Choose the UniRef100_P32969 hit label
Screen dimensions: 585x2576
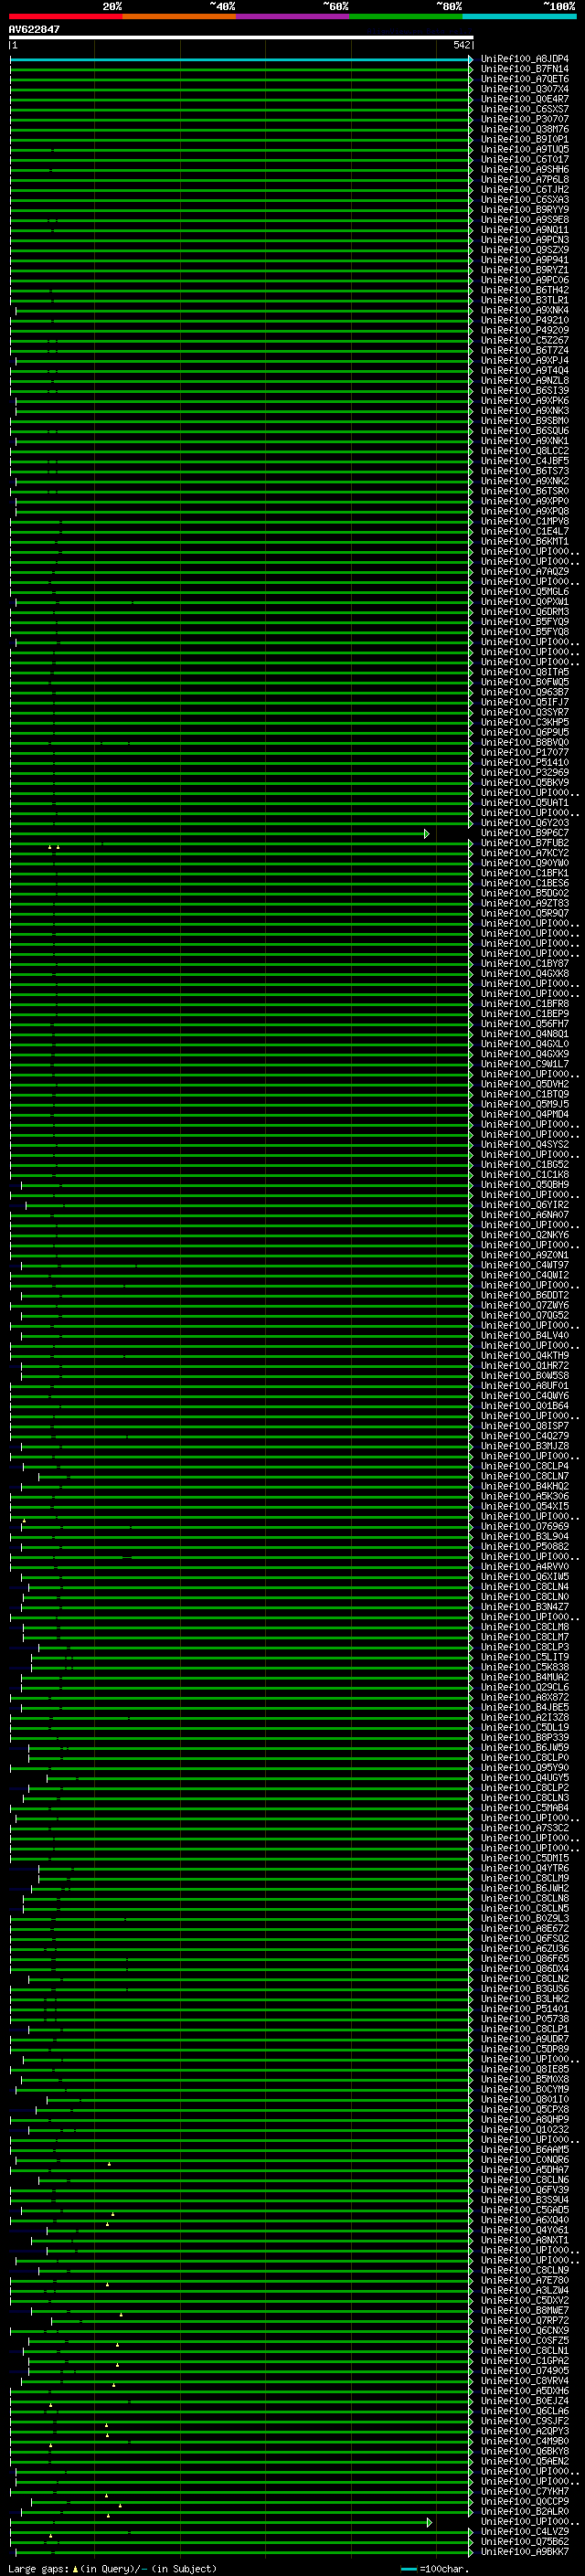point(525,772)
